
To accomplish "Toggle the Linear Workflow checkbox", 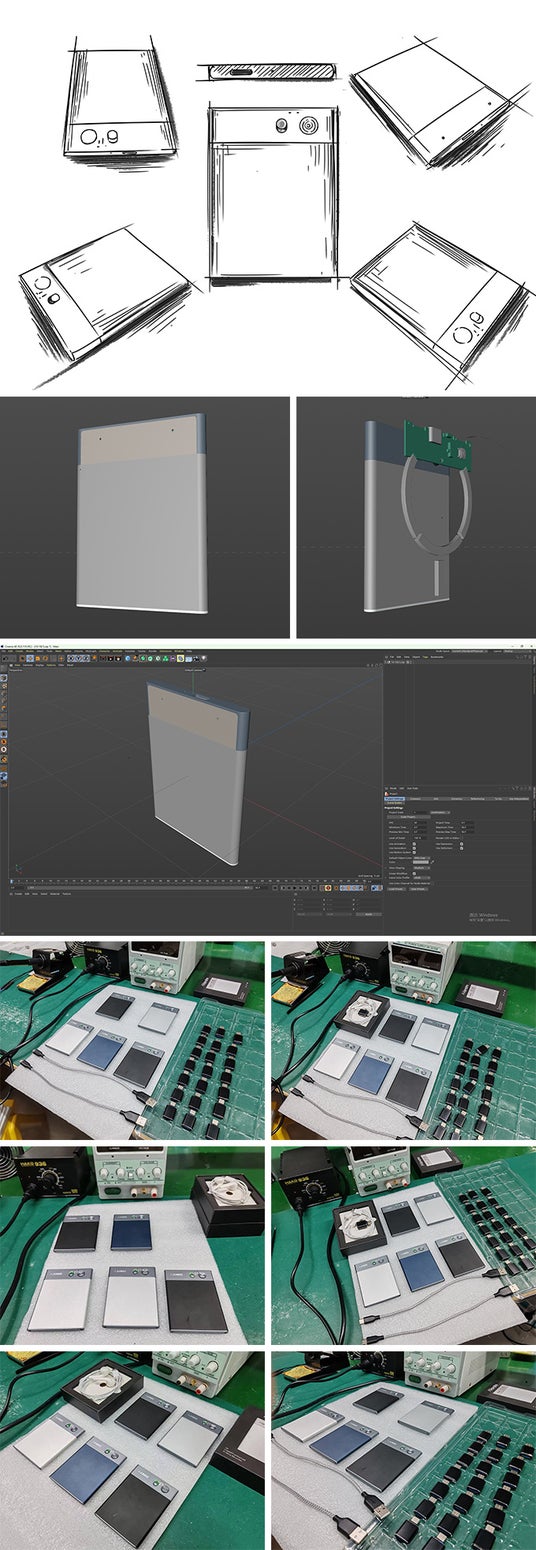I will point(414,873).
